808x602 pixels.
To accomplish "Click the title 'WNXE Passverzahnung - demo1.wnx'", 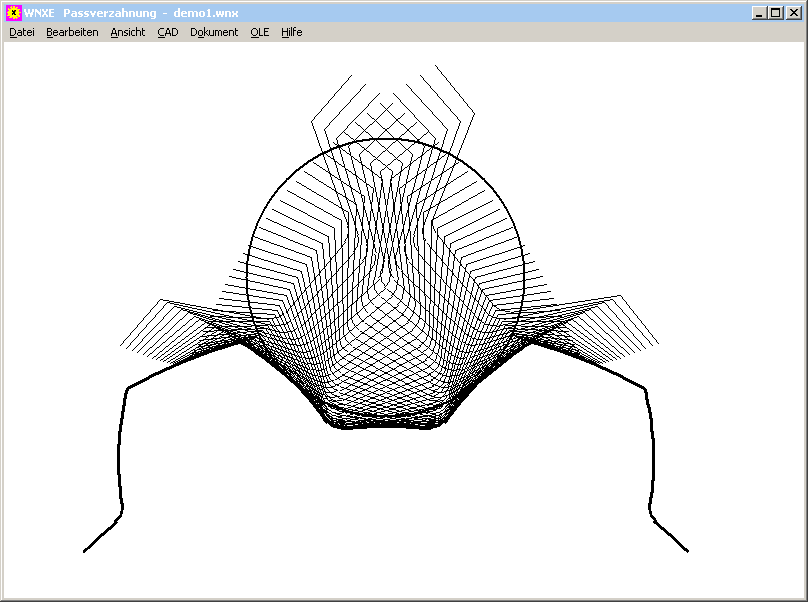I will click(131, 13).
